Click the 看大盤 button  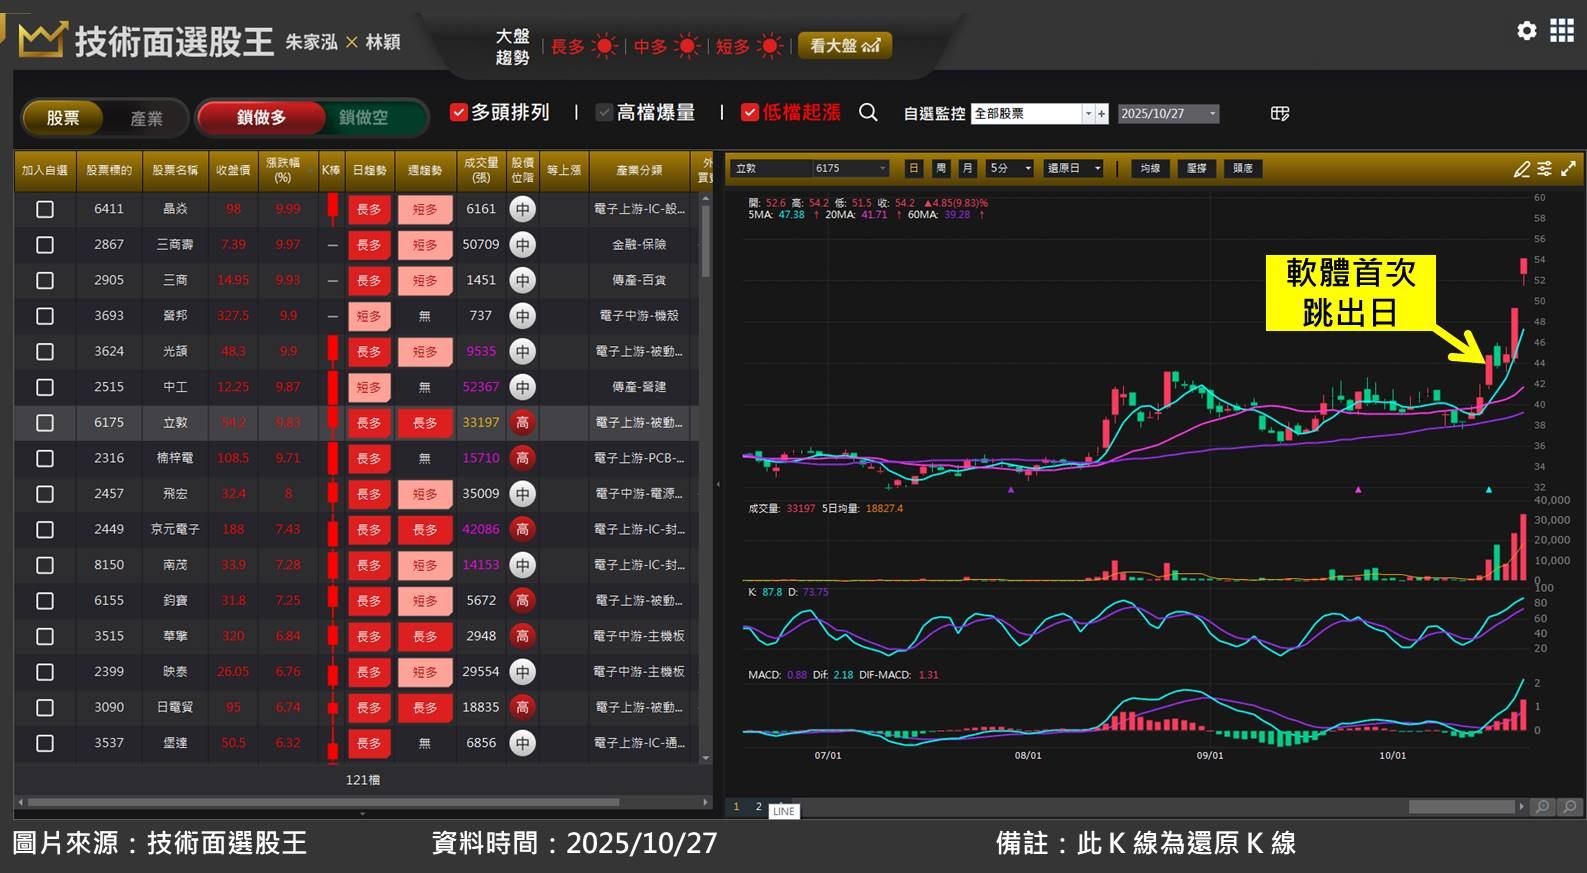845,46
